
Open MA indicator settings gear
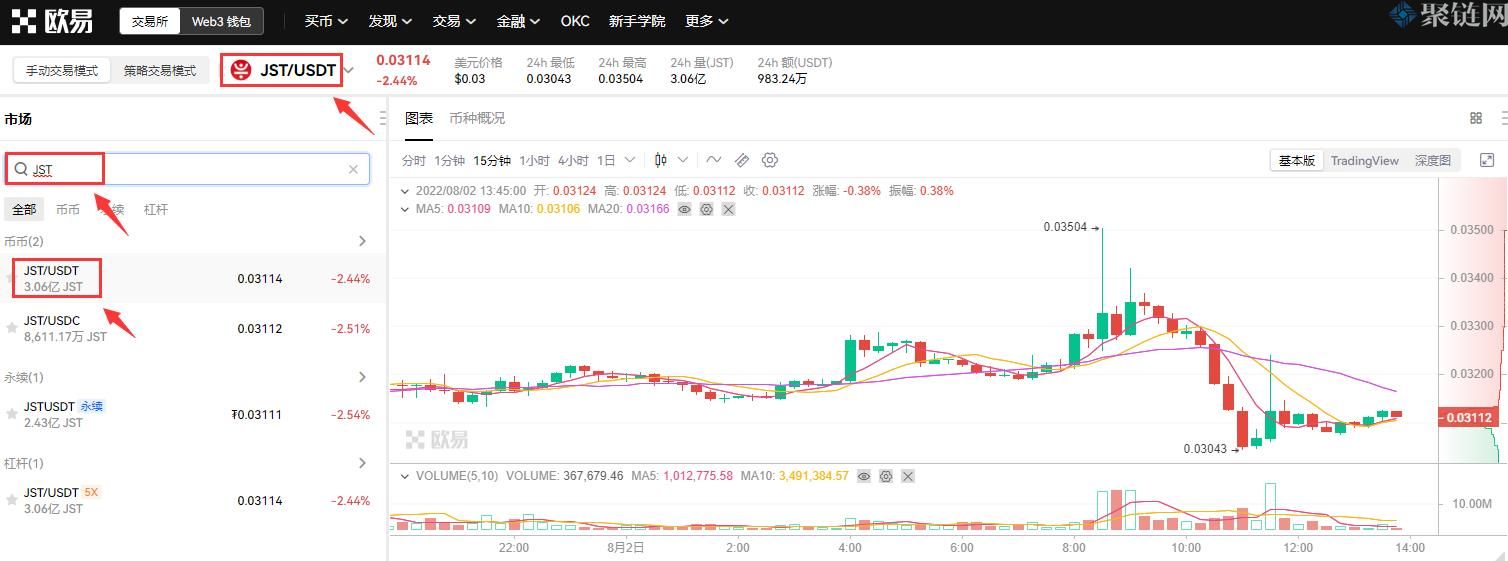pos(706,209)
